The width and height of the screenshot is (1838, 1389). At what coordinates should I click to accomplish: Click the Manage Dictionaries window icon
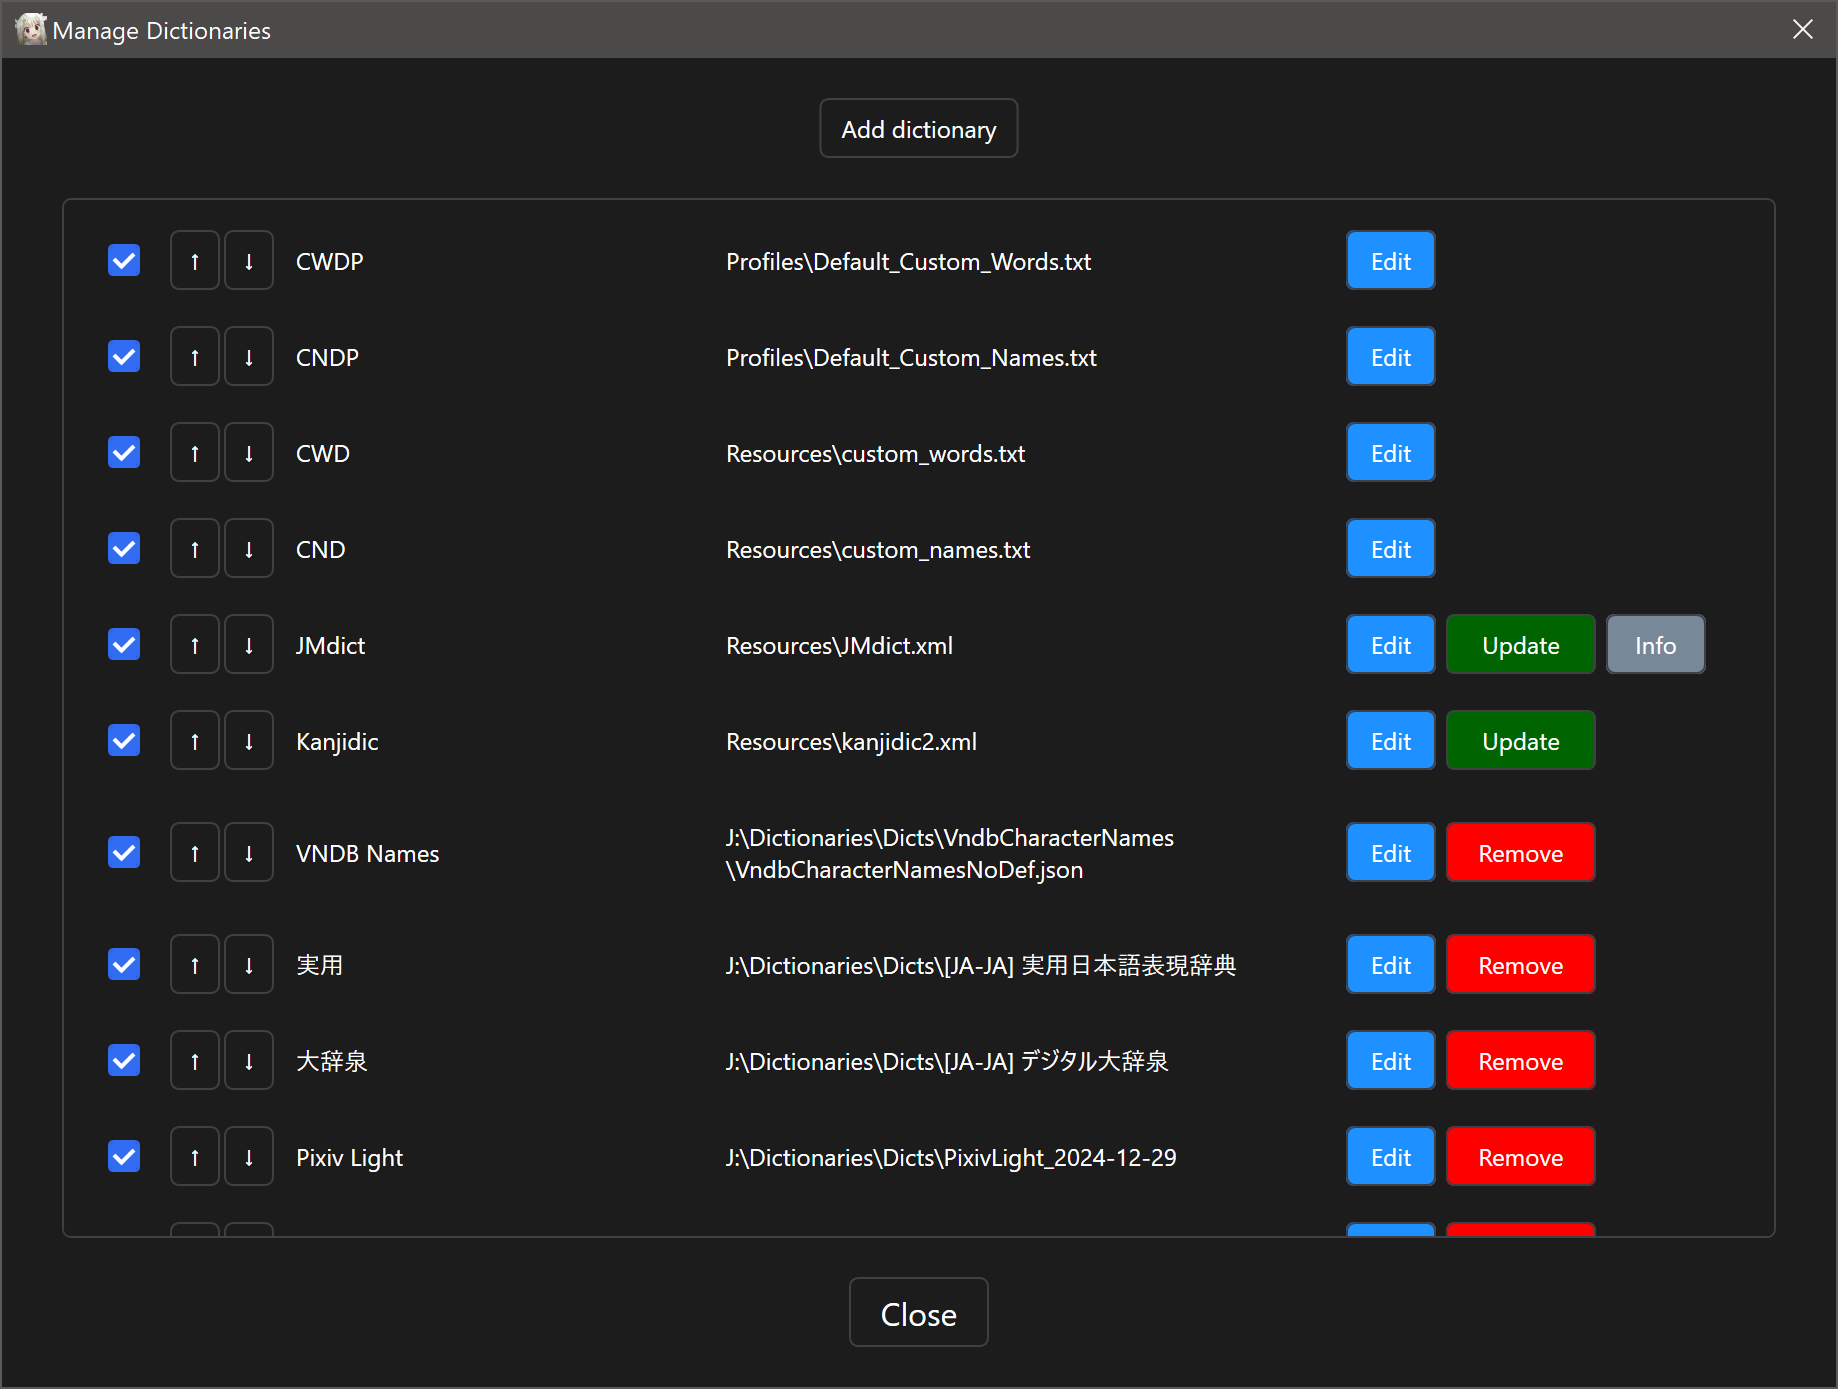31,29
